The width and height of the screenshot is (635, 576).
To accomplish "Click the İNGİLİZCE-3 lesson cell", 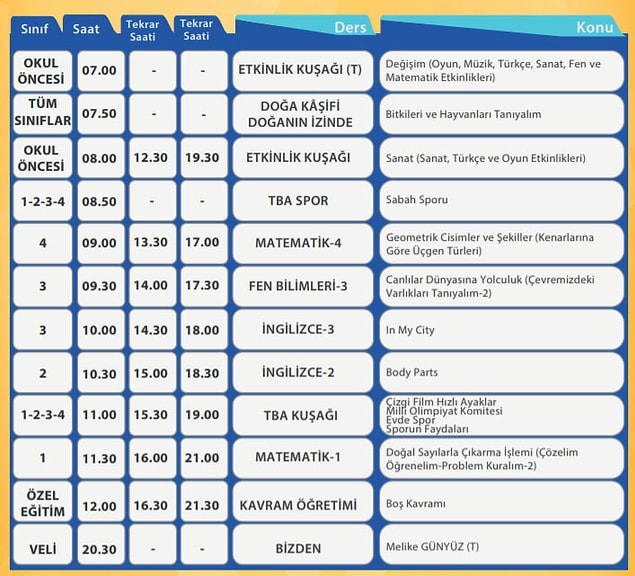I will (x=303, y=330).
